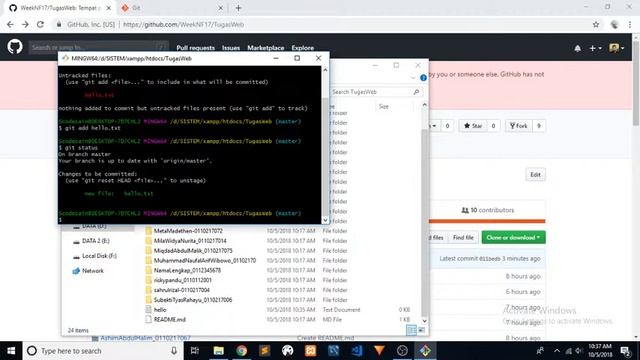Switch to the Git browser tab
This screenshot has width=640, height=360.
172,8
